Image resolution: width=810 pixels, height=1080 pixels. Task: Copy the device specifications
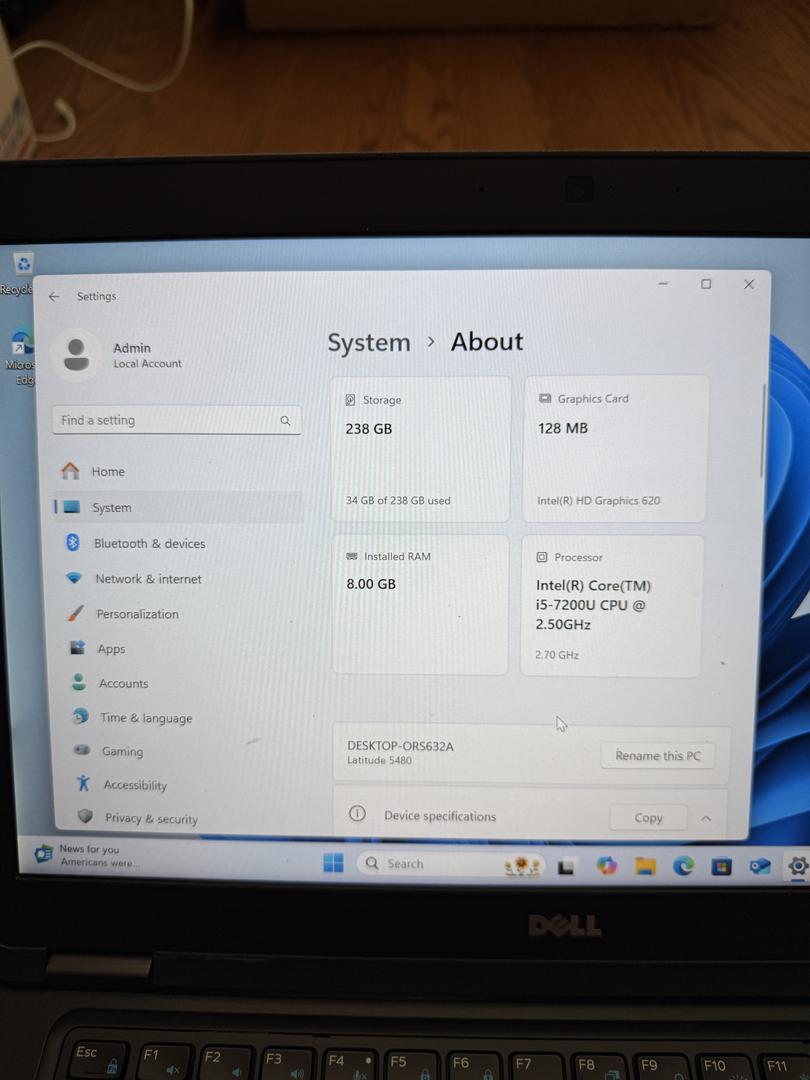click(x=648, y=818)
